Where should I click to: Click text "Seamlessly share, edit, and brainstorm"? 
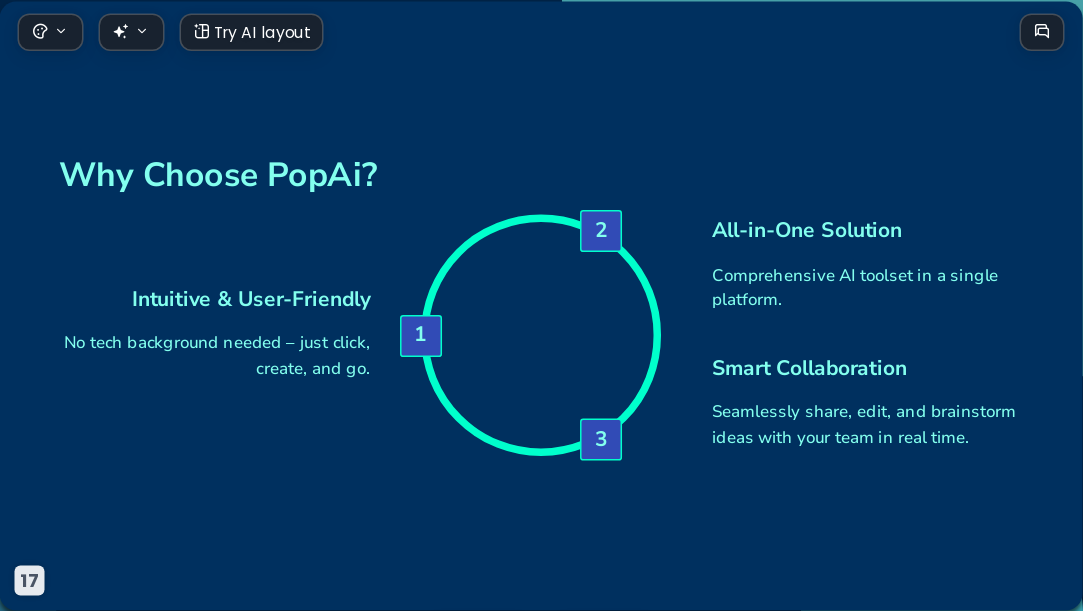pyautogui.click(x=863, y=412)
